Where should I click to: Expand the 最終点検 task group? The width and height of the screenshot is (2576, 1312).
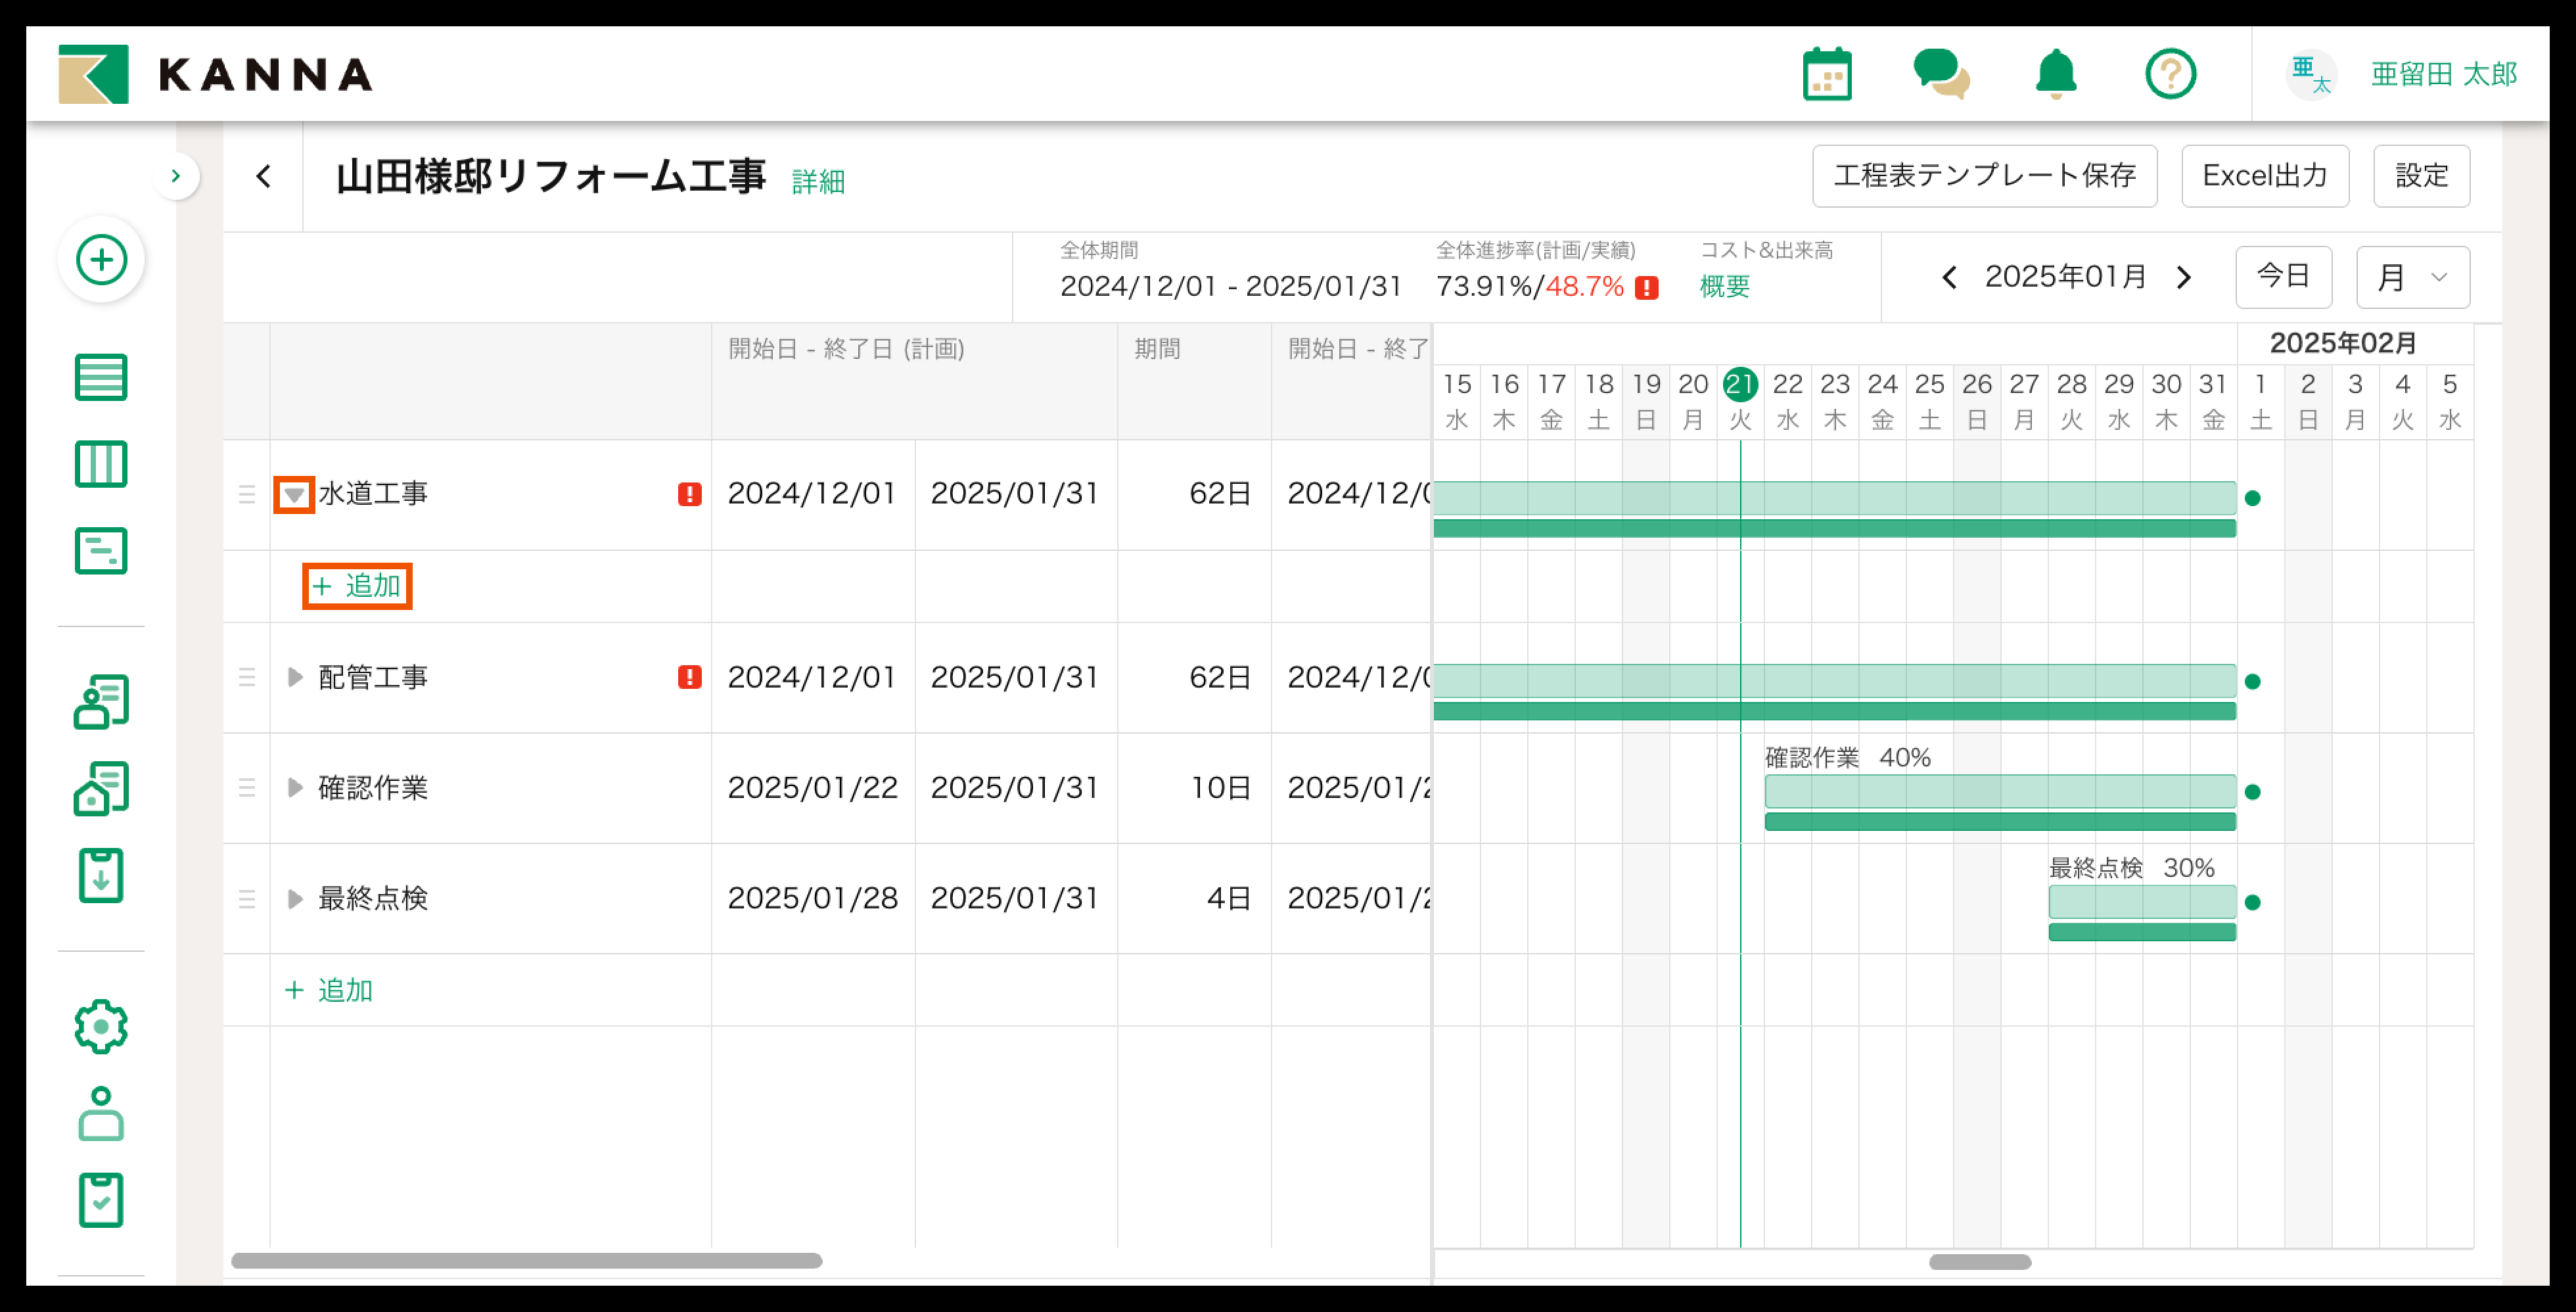294,899
